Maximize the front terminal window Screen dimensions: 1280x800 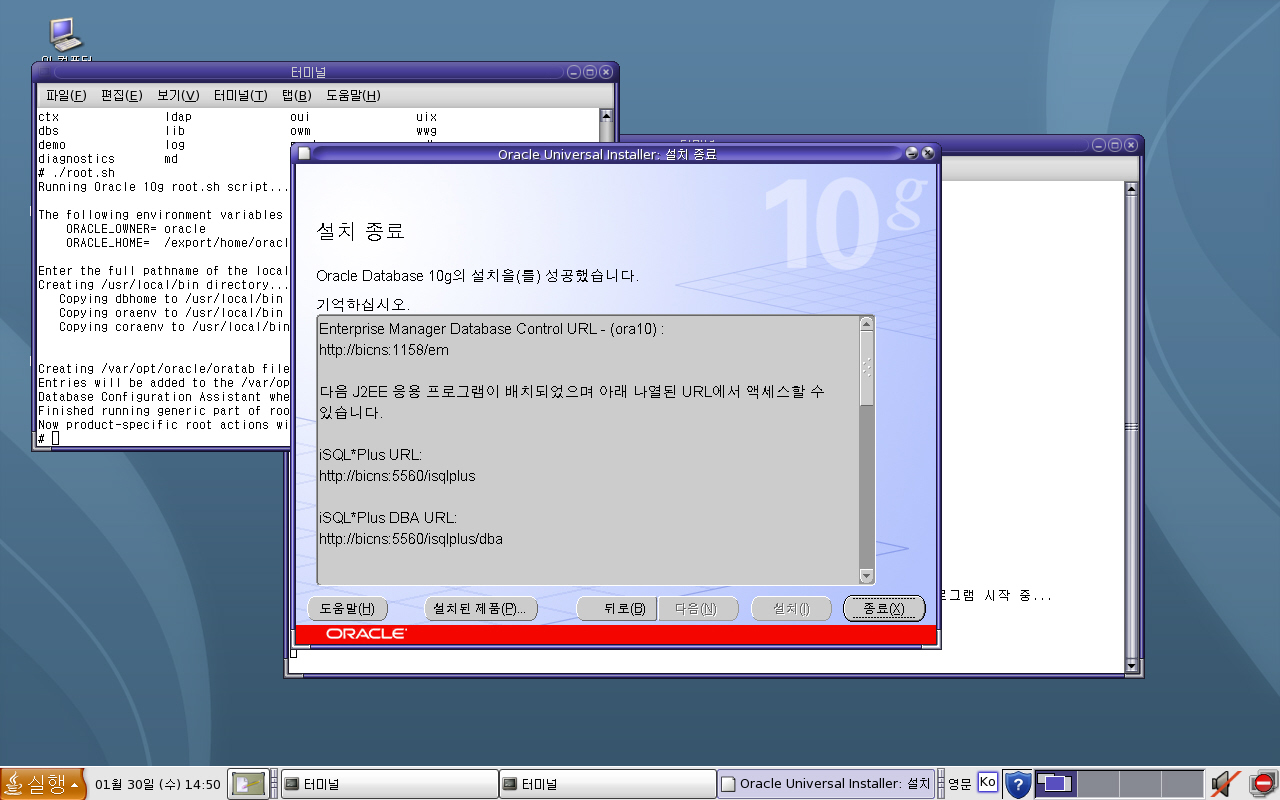(589, 72)
